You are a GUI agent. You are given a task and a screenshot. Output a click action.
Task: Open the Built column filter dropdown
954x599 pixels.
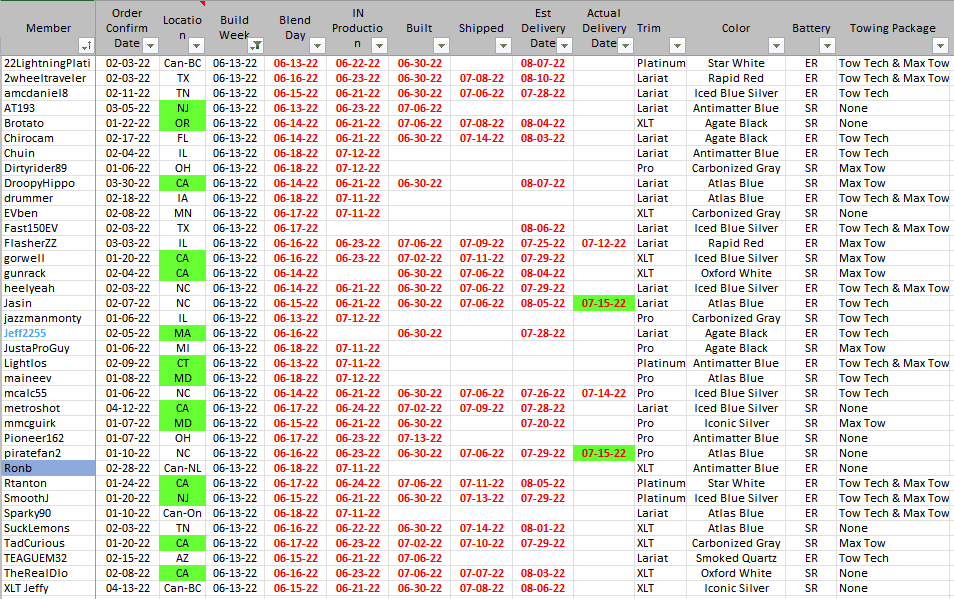tap(440, 46)
